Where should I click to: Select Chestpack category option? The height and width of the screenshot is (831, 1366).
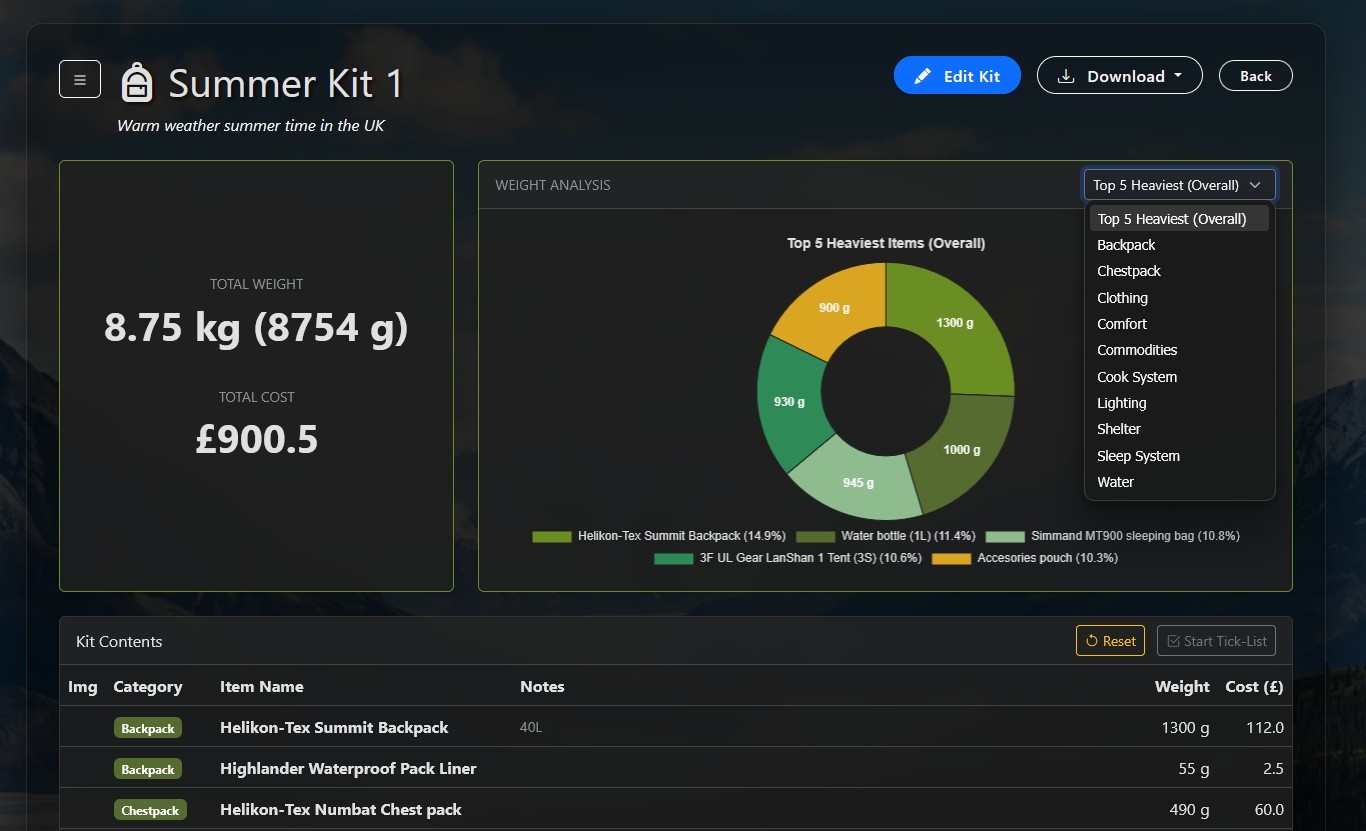pyautogui.click(x=1128, y=271)
